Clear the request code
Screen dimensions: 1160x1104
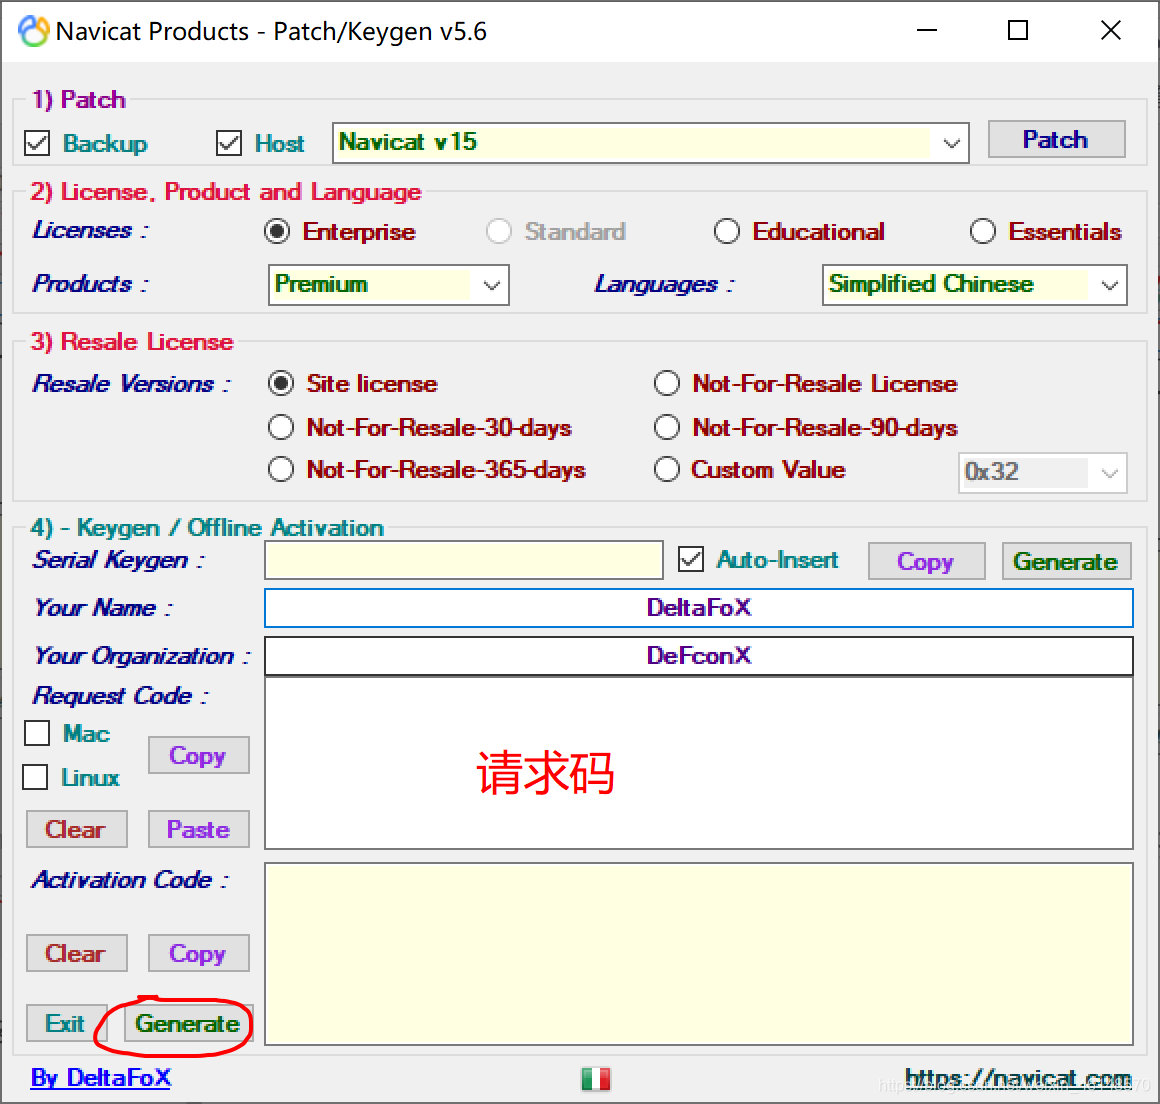(x=76, y=829)
